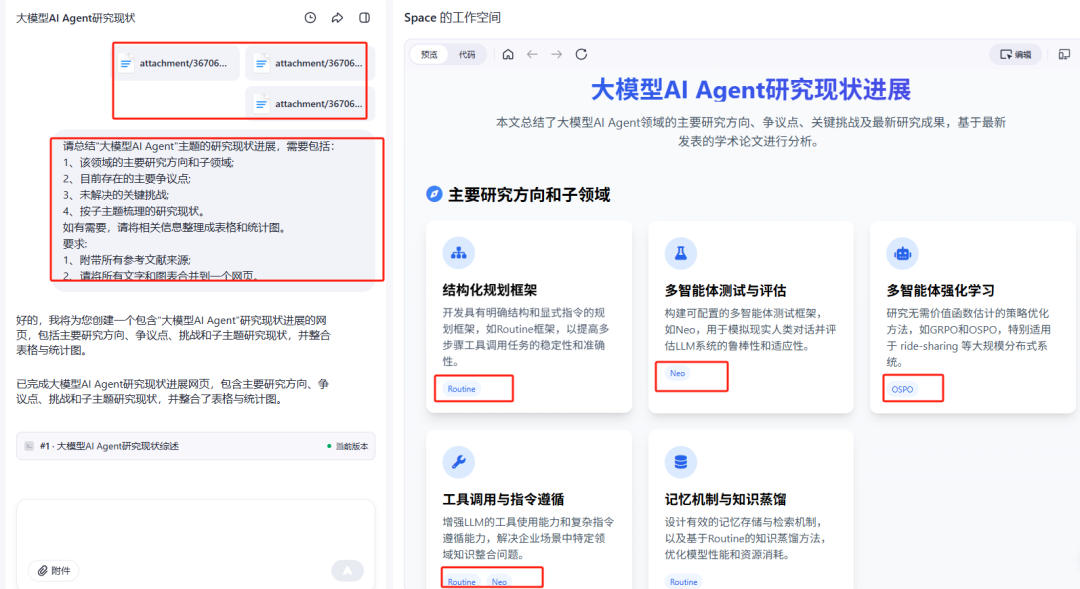Open the conversation history clock icon
Image resolution: width=1080 pixels, height=589 pixels.
click(310, 18)
